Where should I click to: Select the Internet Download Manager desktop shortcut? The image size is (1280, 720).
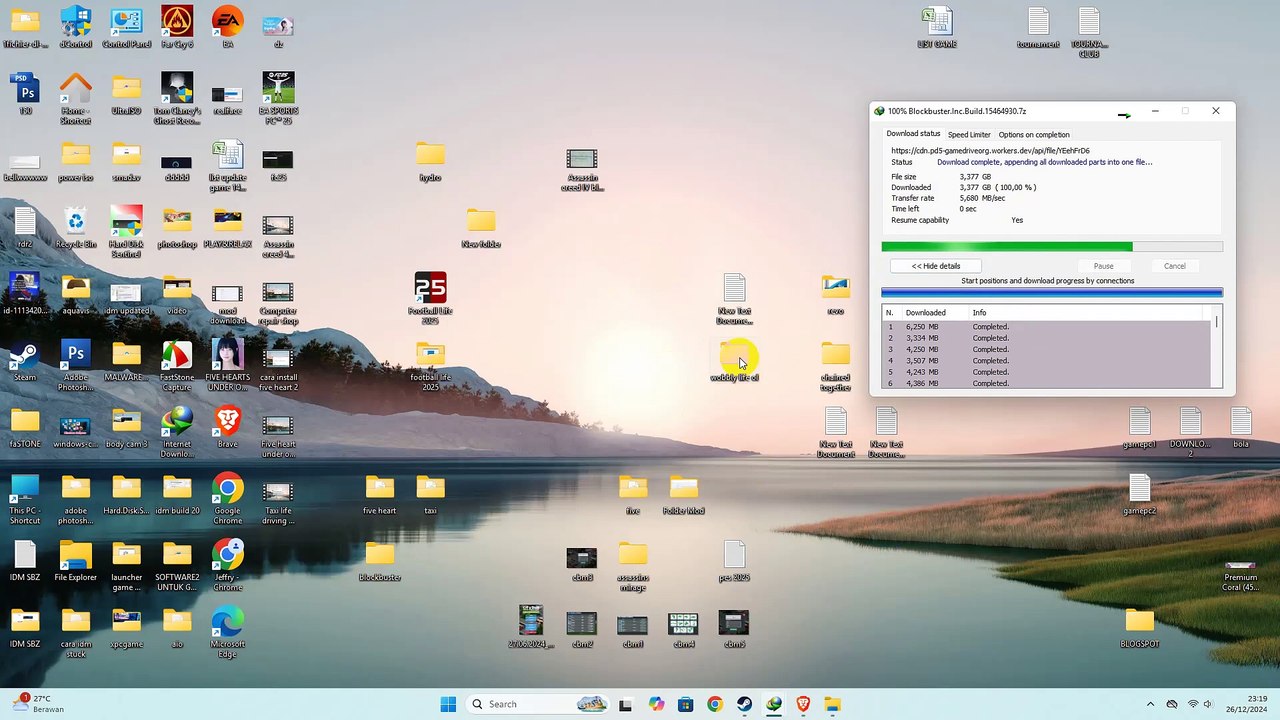(x=177, y=432)
